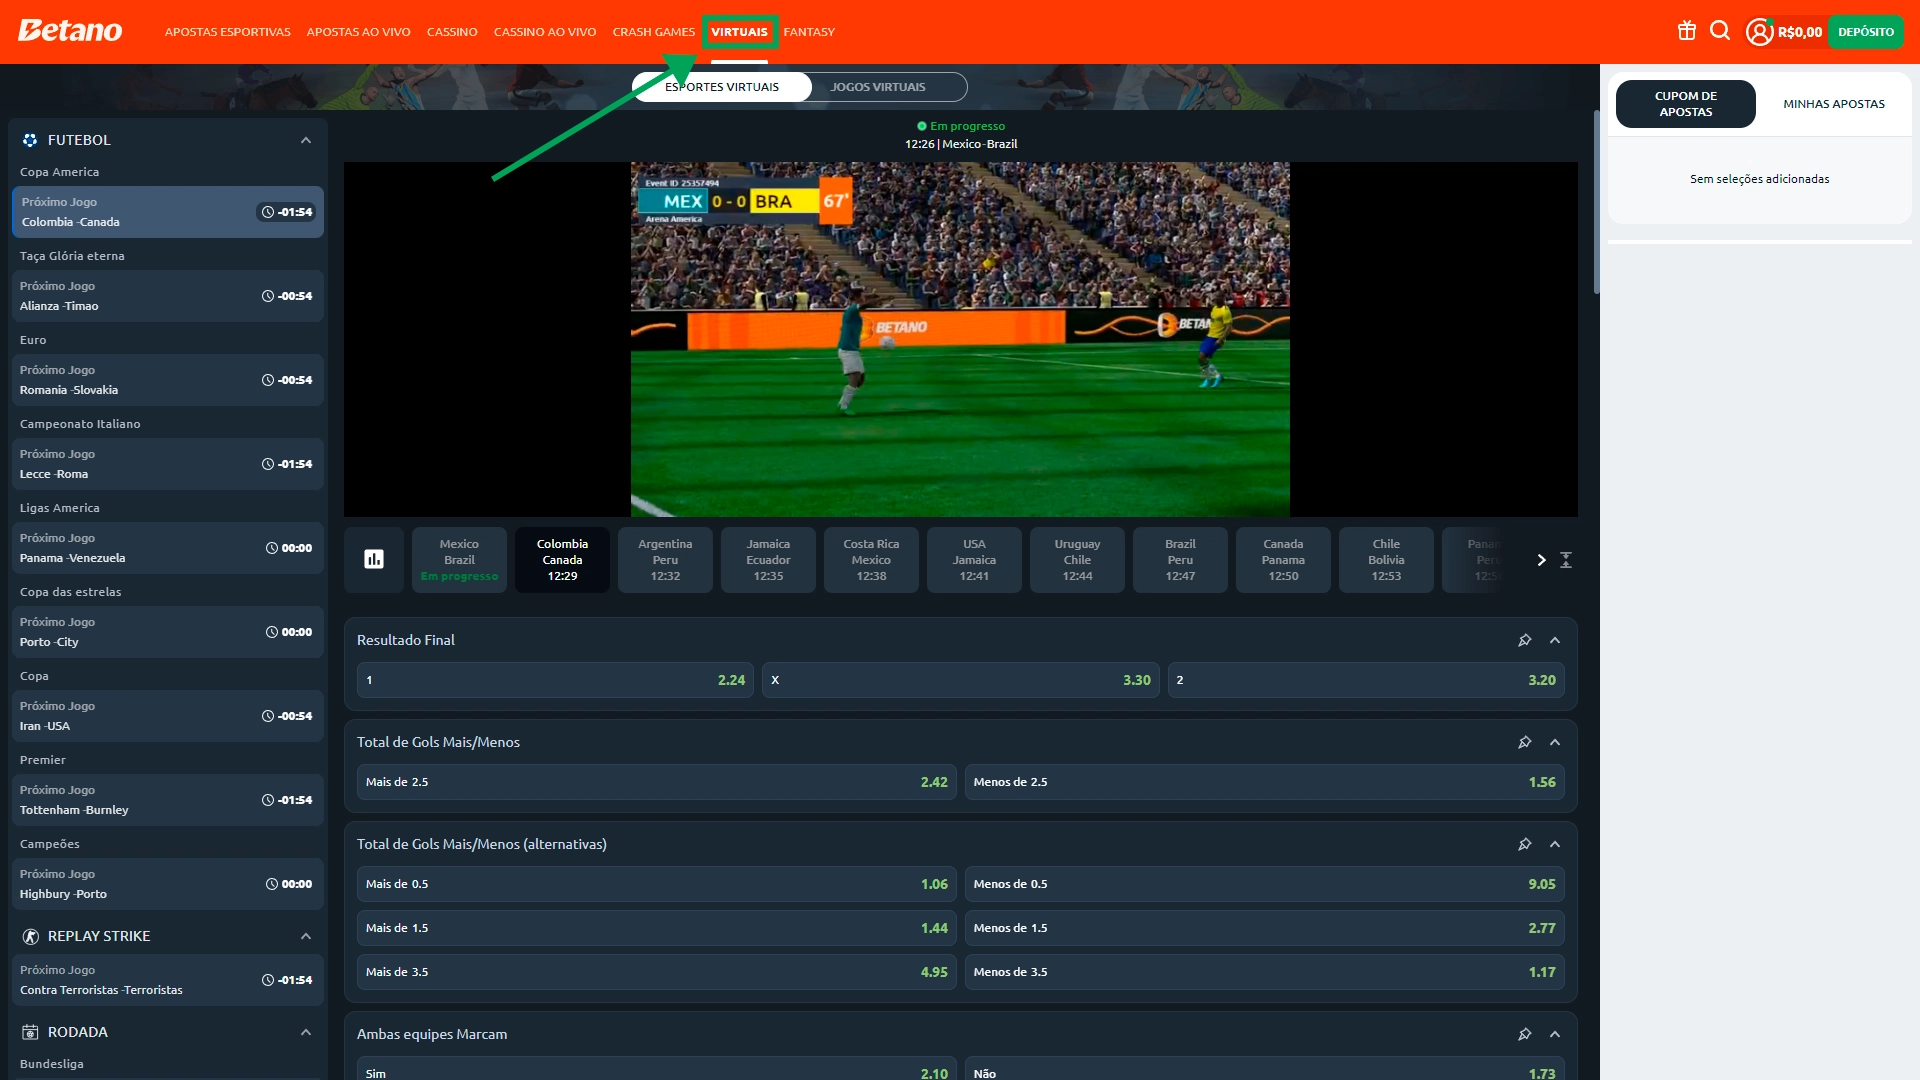This screenshot has height=1080, width=1920.
Task: Select Minhas Apostas tab
Action: coord(1834,104)
